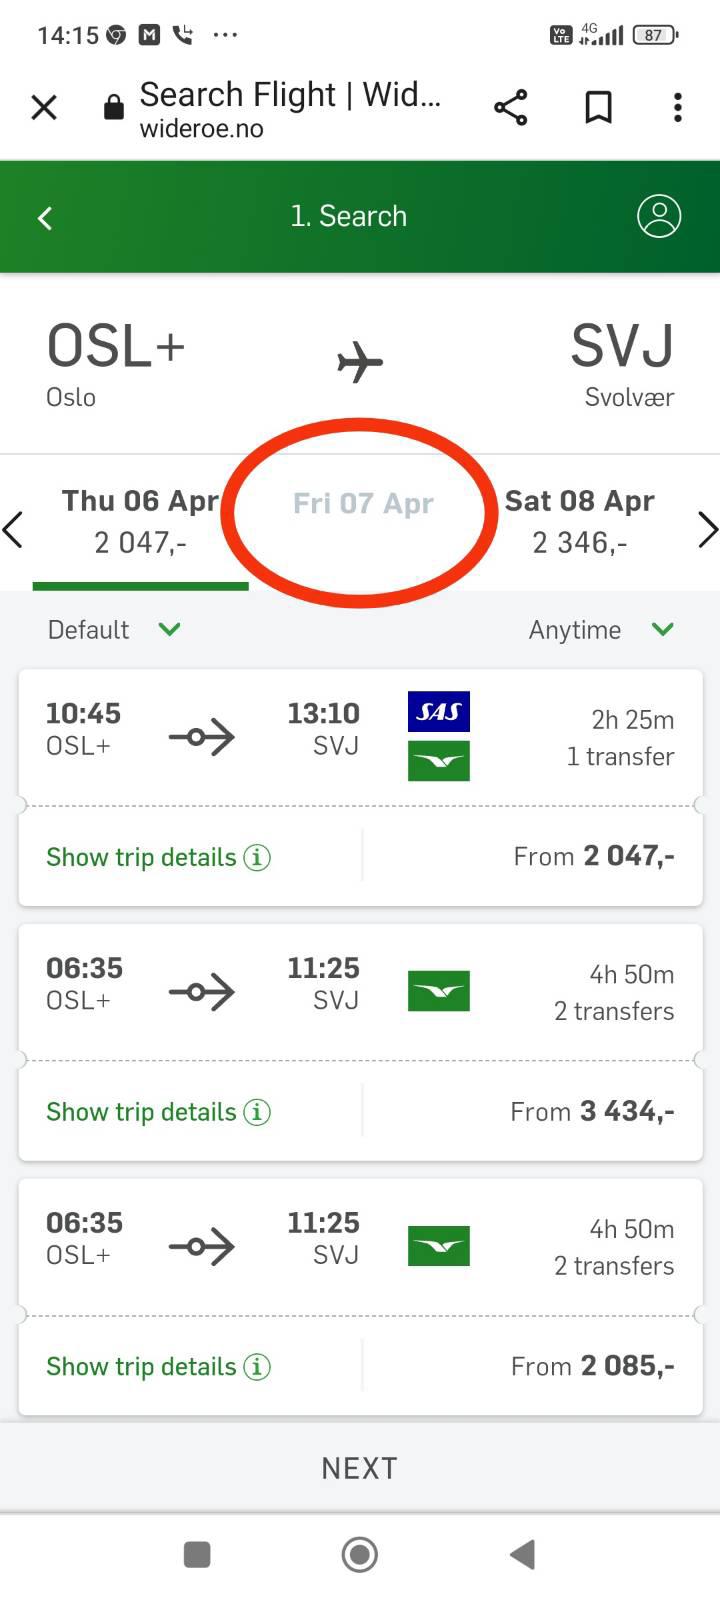720x1600 pixels.
Task: Select the Sat 08 Apr date tab
Action: click(580, 522)
